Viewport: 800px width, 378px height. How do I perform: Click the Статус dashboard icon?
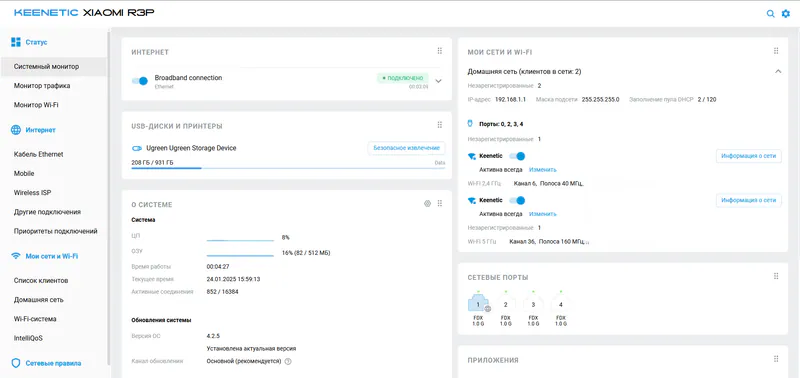16,42
